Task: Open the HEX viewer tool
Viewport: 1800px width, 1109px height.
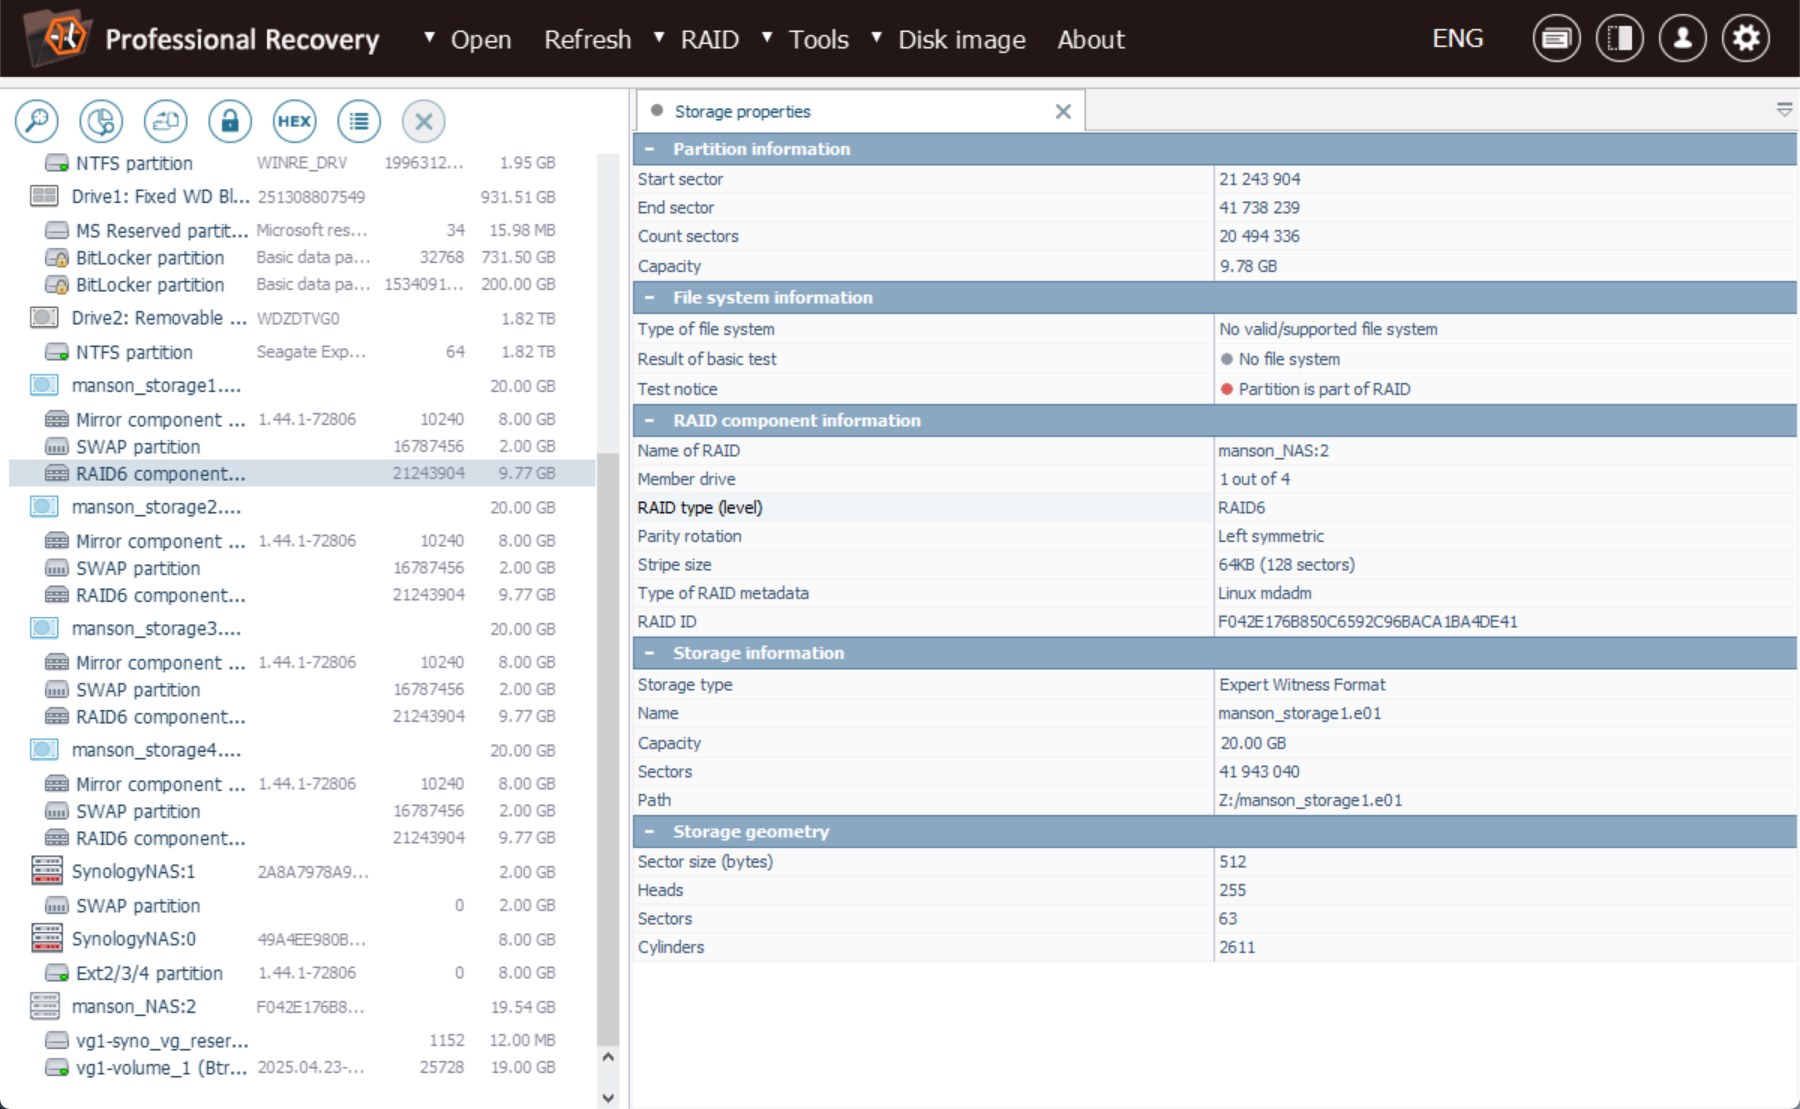Action: coord(294,121)
